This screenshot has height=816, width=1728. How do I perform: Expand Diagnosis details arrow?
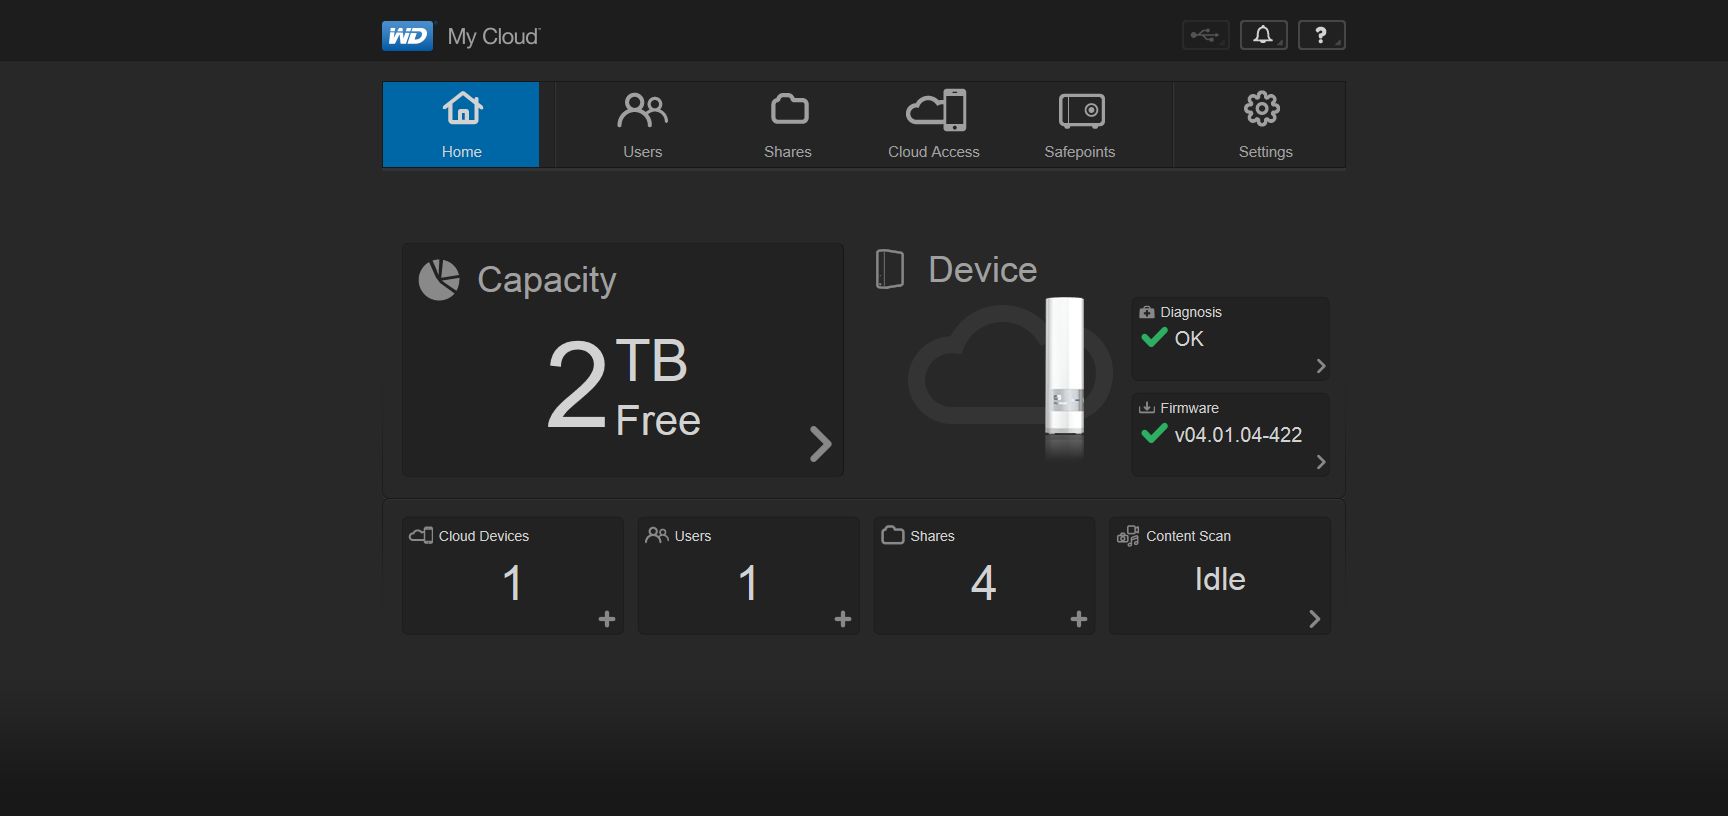click(x=1321, y=366)
